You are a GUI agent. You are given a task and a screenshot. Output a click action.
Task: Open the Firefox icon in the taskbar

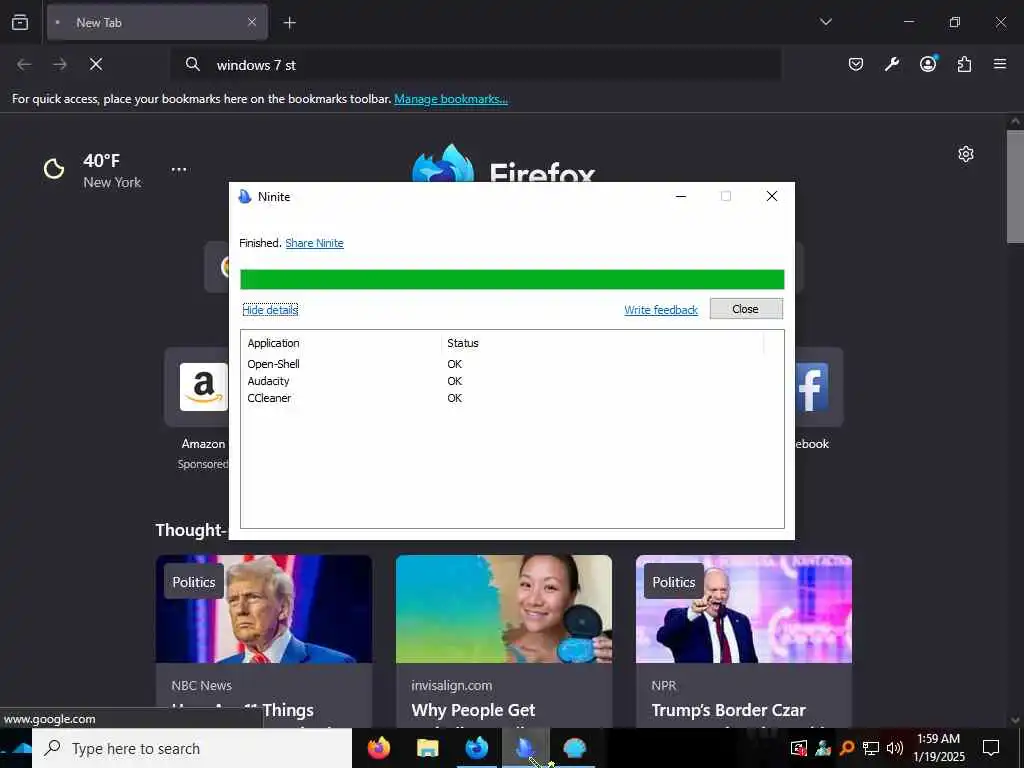379,748
